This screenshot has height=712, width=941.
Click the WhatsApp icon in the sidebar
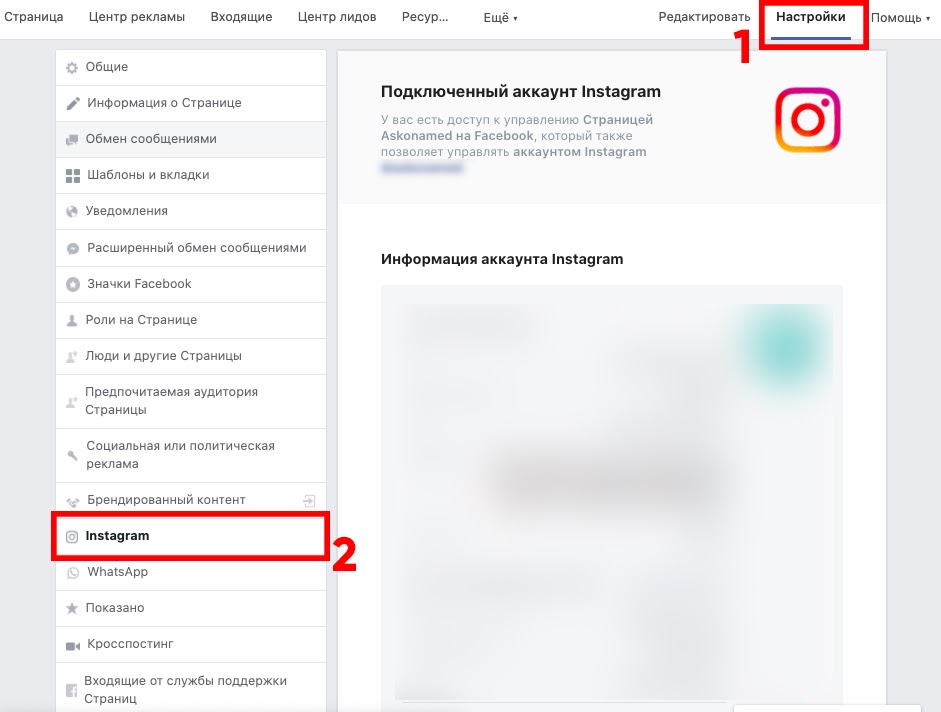click(73, 573)
